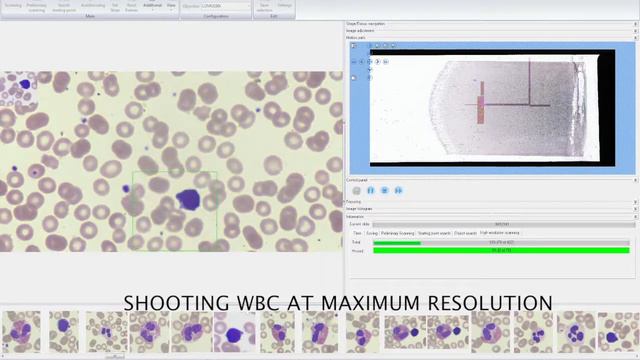Screen dimensions: 640x360
Task: Open the Additional dropdown in the ribbon
Action: [x=152, y=6]
